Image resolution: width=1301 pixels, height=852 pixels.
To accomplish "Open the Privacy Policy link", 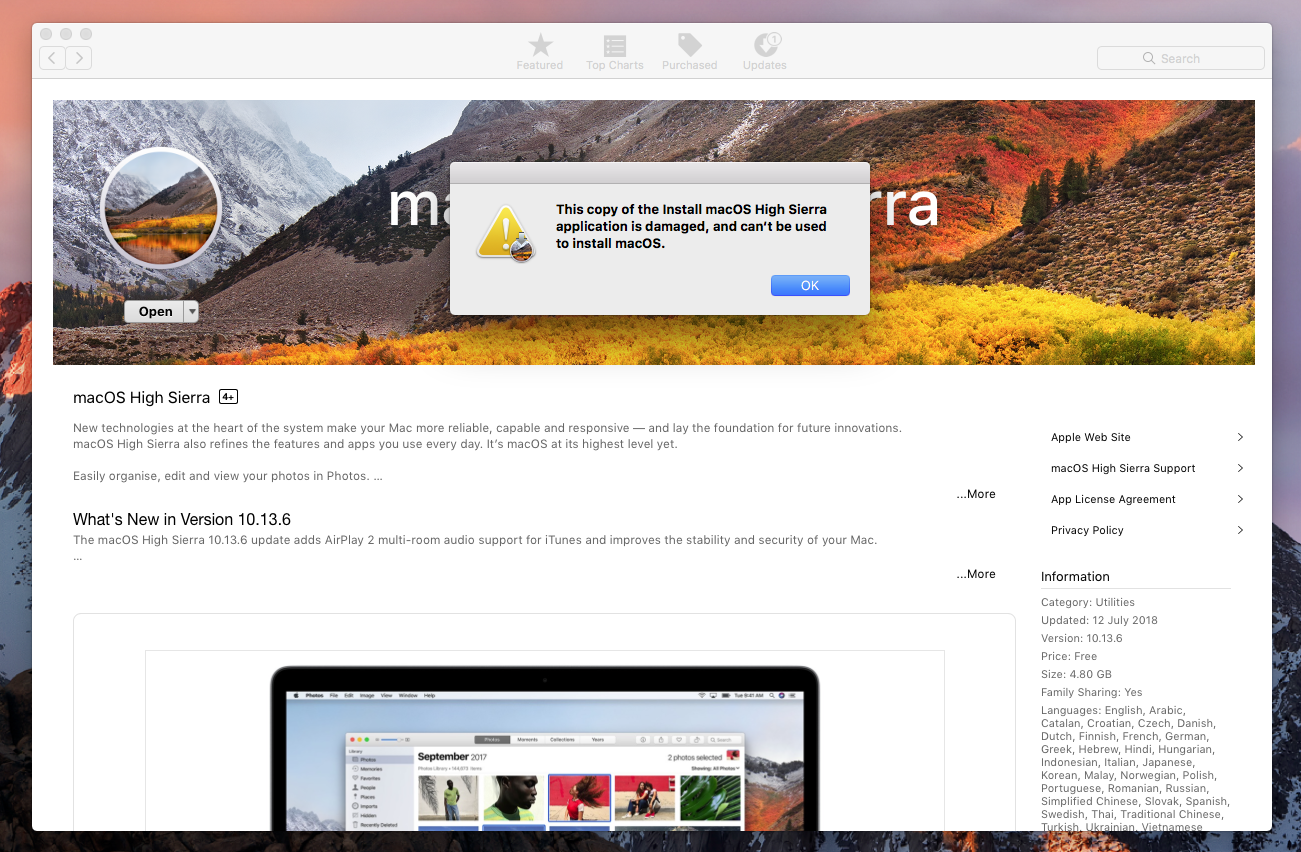I will (x=1087, y=530).
